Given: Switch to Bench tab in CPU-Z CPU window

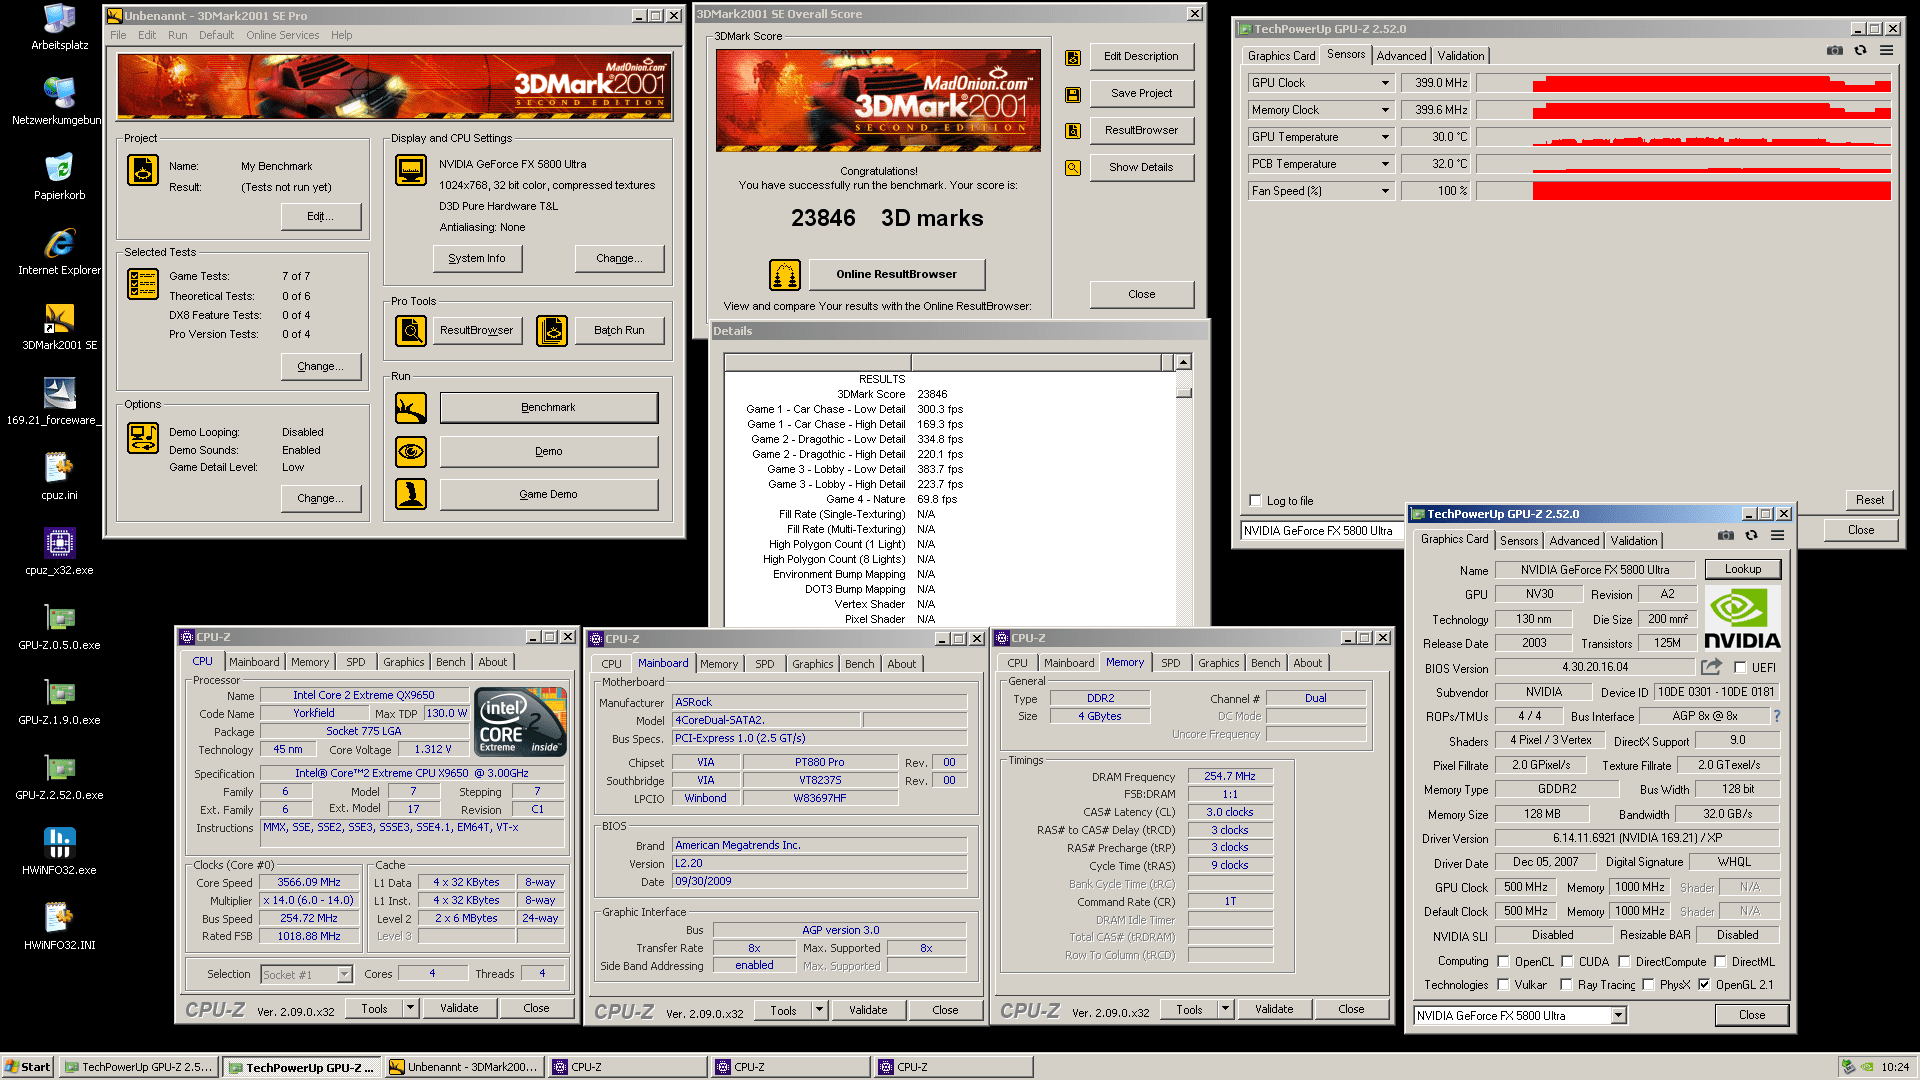Looking at the screenshot, I should click(x=450, y=662).
